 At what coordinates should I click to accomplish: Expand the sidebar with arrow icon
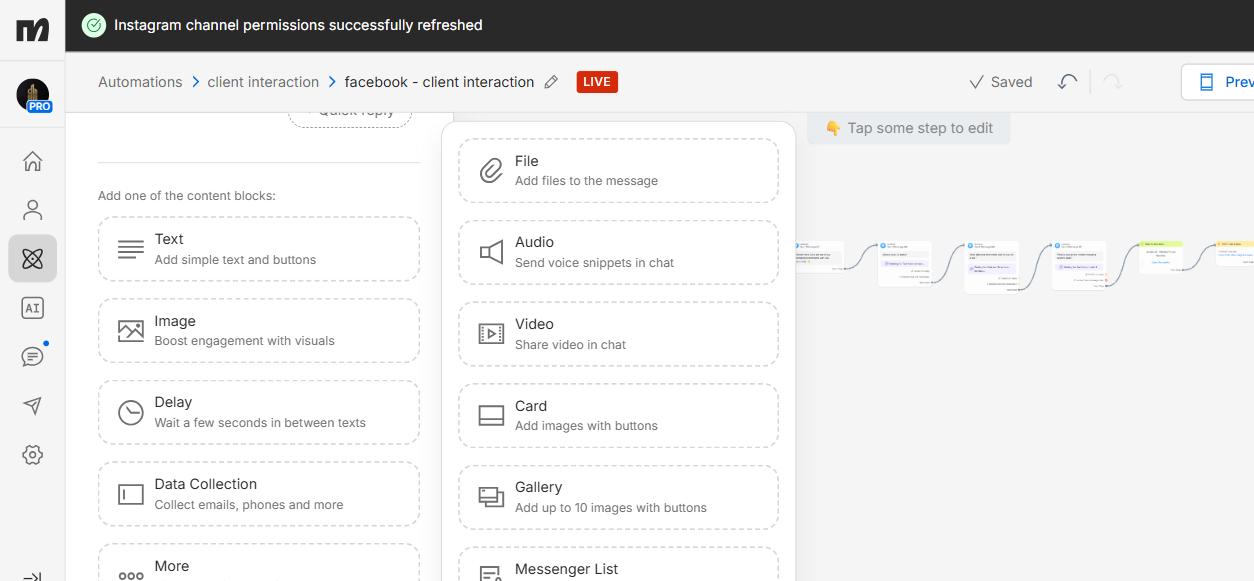coord(32,575)
